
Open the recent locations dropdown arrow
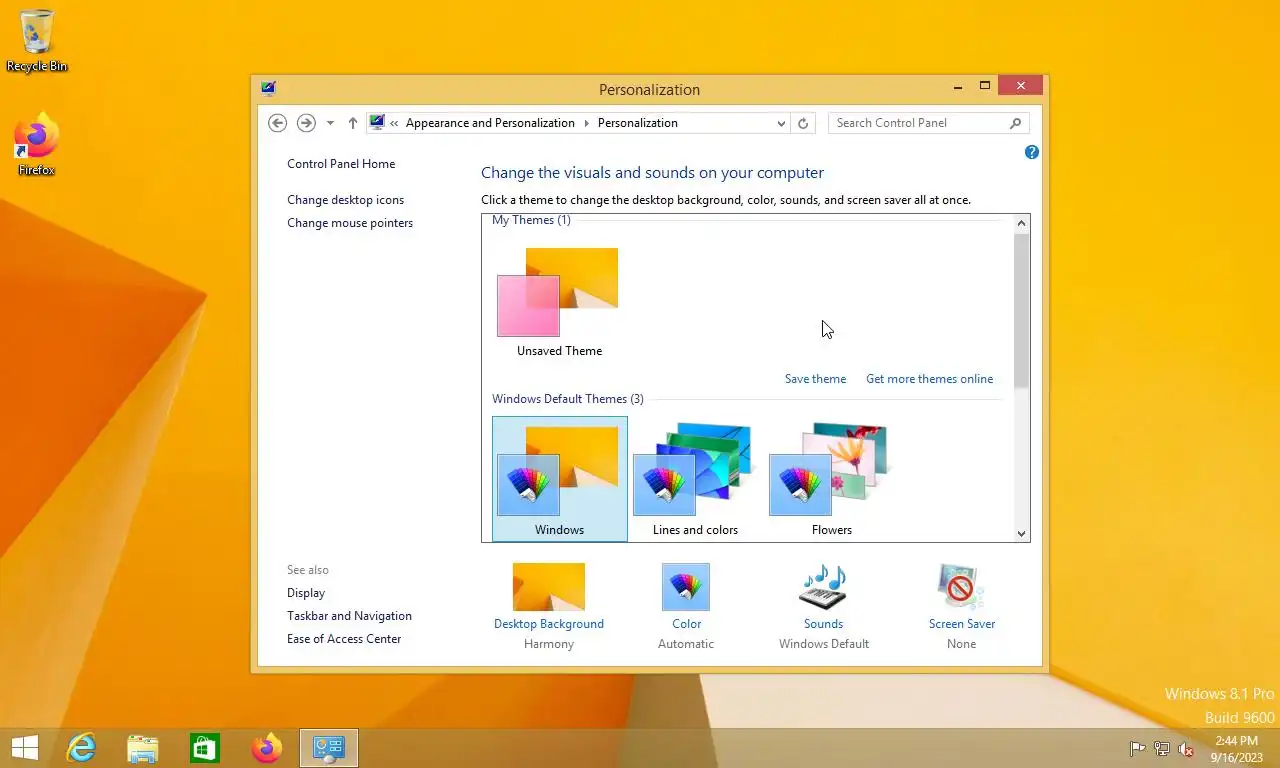(x=330, y=123)
